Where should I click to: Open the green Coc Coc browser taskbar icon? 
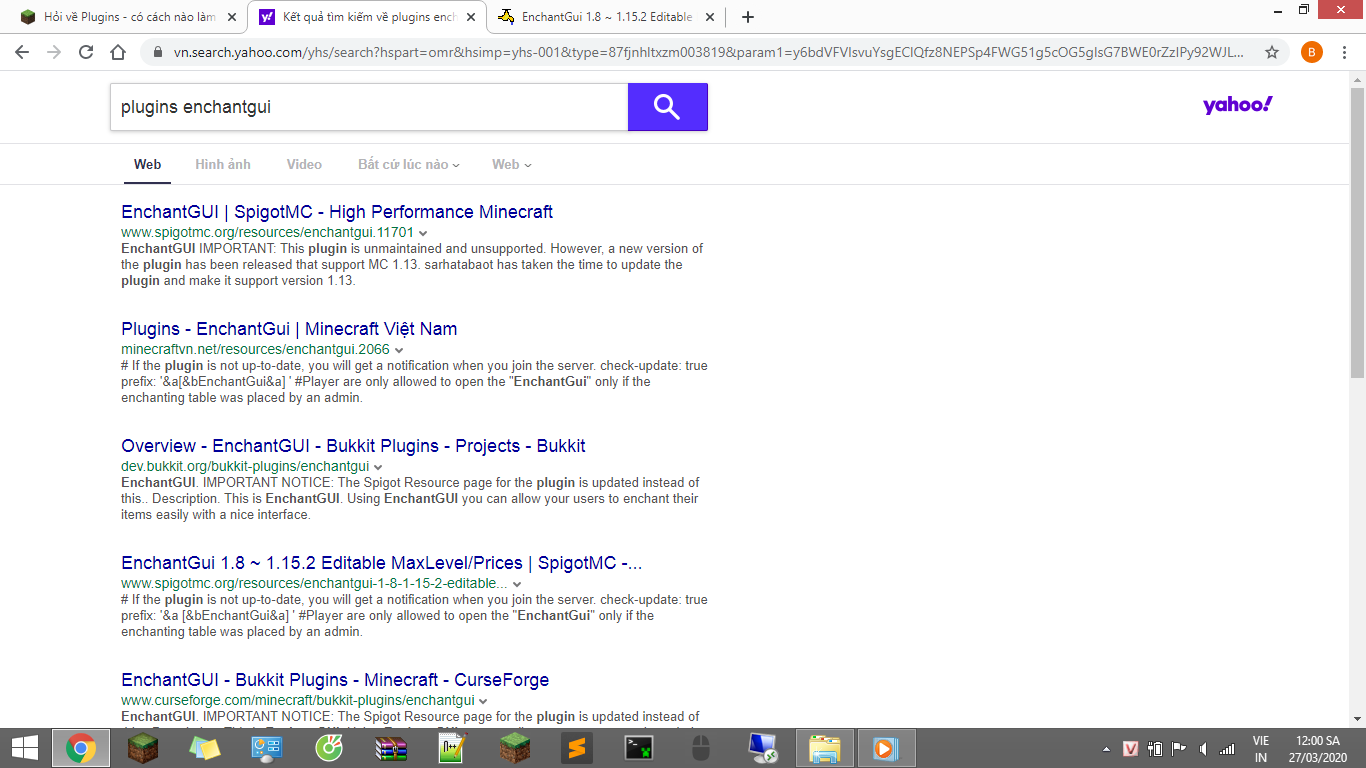pos(329,748)
